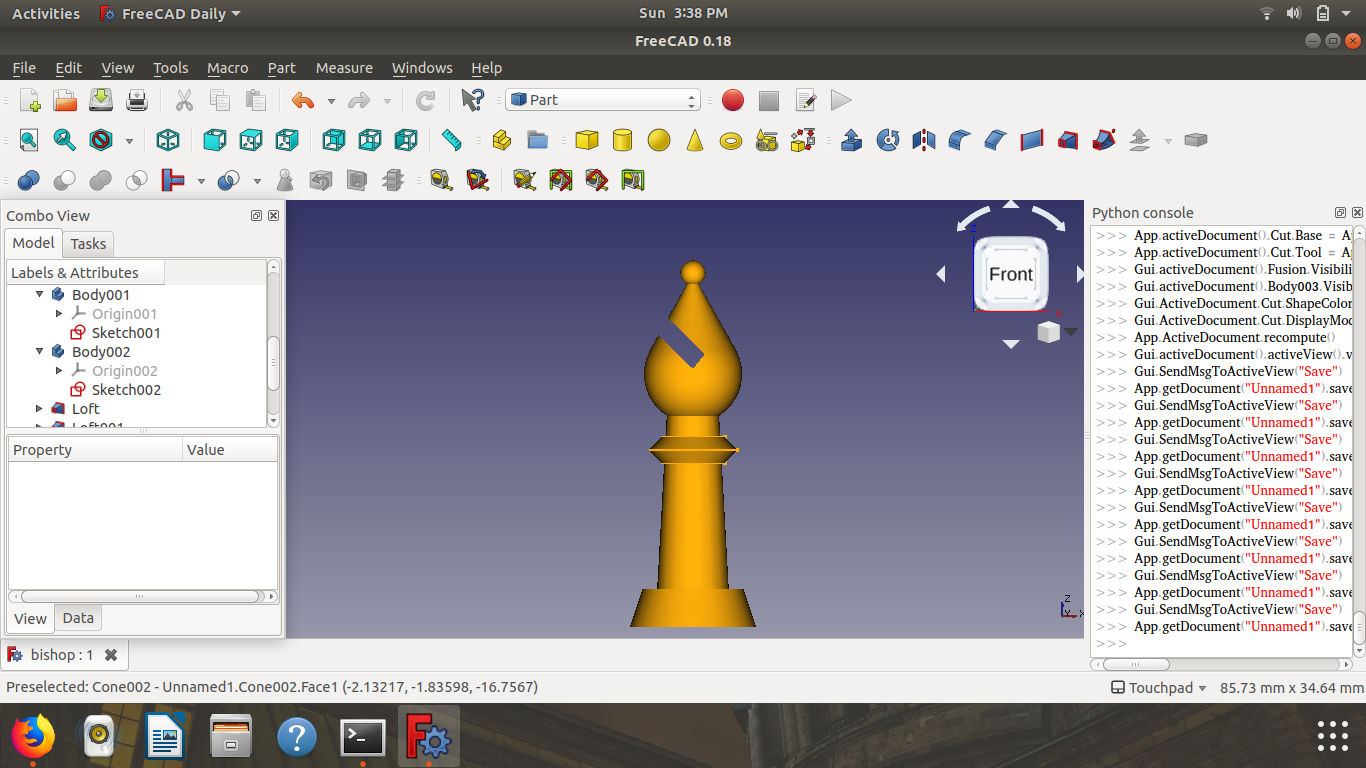Open the Tools menu
This screenshot has height=768, width=1366.
[171, 68]
